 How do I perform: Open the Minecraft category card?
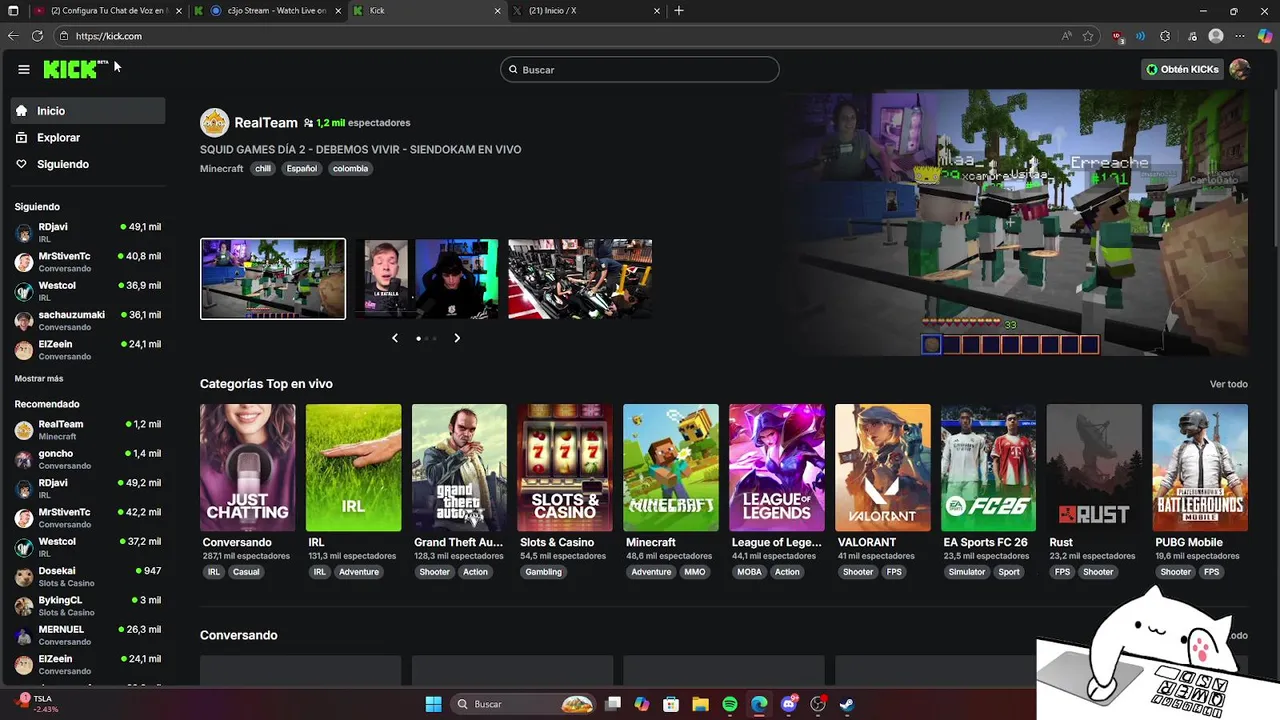(x=671, y=467)
